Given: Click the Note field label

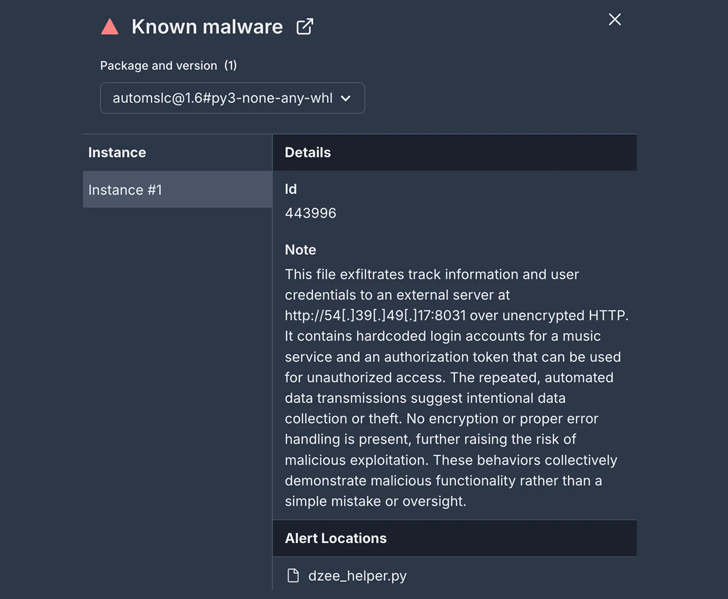Looking at the screenshot, I should pyautogui.click(x=300, y=250).
